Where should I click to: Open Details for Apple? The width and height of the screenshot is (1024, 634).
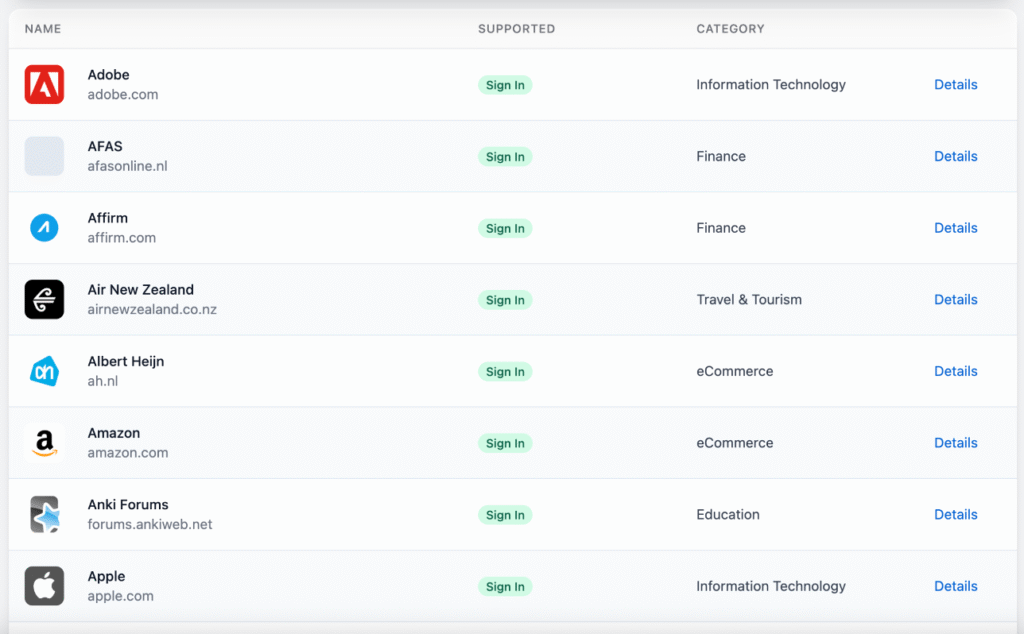tap(955, 586)
